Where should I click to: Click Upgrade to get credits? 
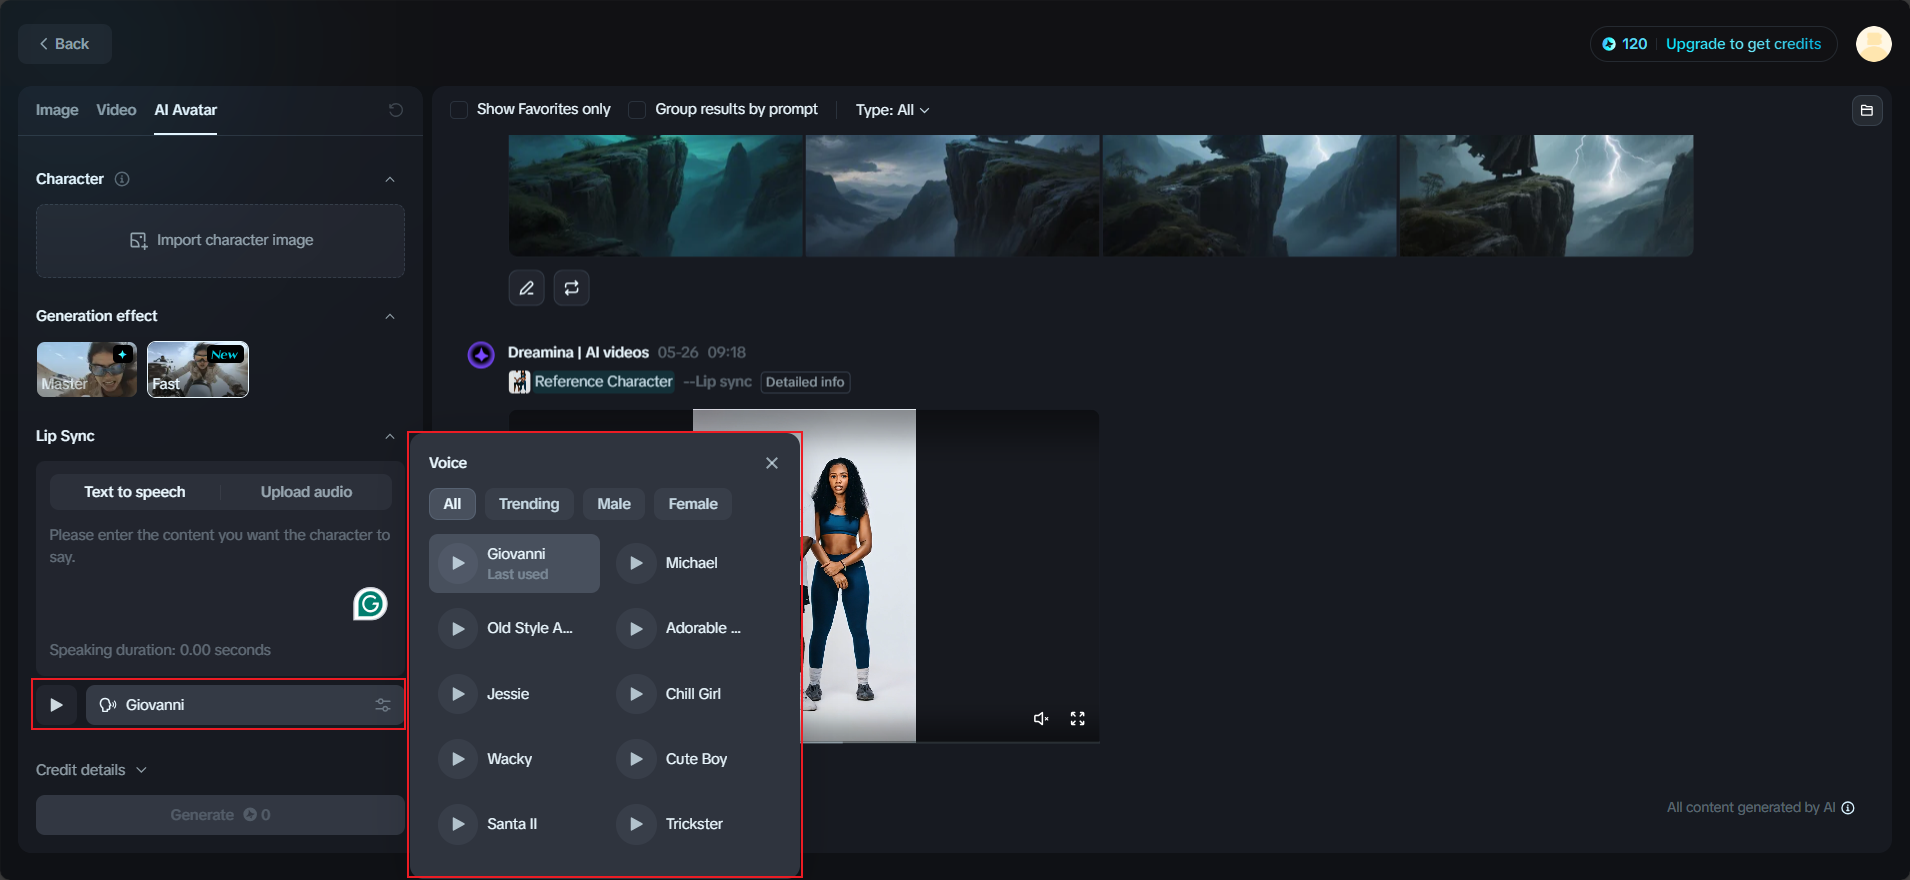(1744, 44)
